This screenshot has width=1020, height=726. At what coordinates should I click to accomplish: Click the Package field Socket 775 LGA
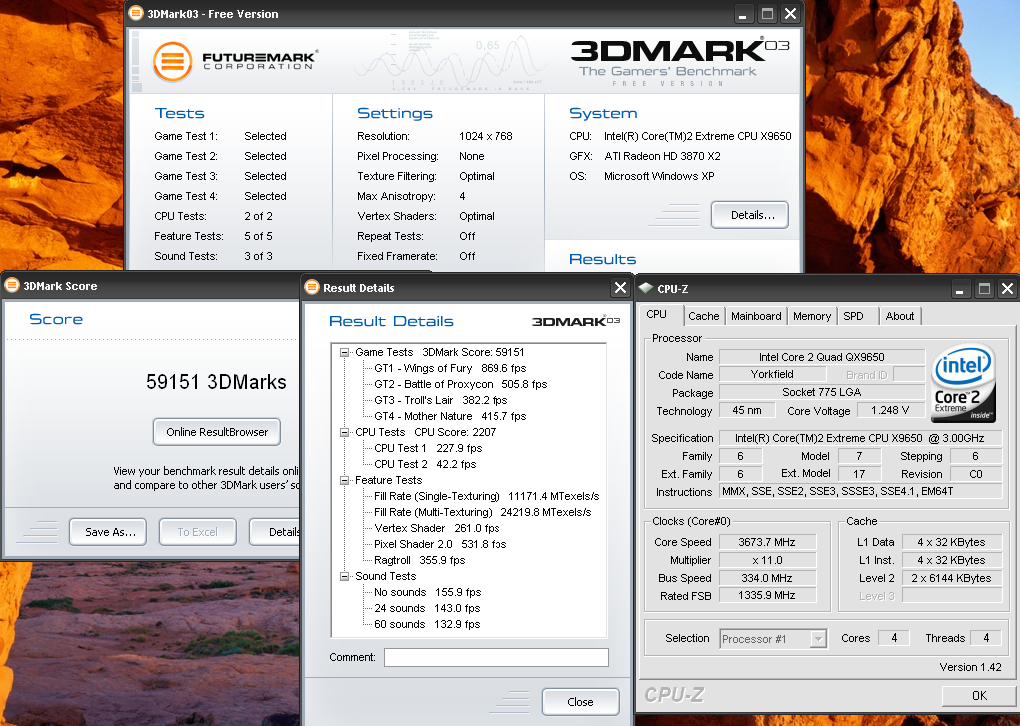pyautogui.click(x=822, y=392)
